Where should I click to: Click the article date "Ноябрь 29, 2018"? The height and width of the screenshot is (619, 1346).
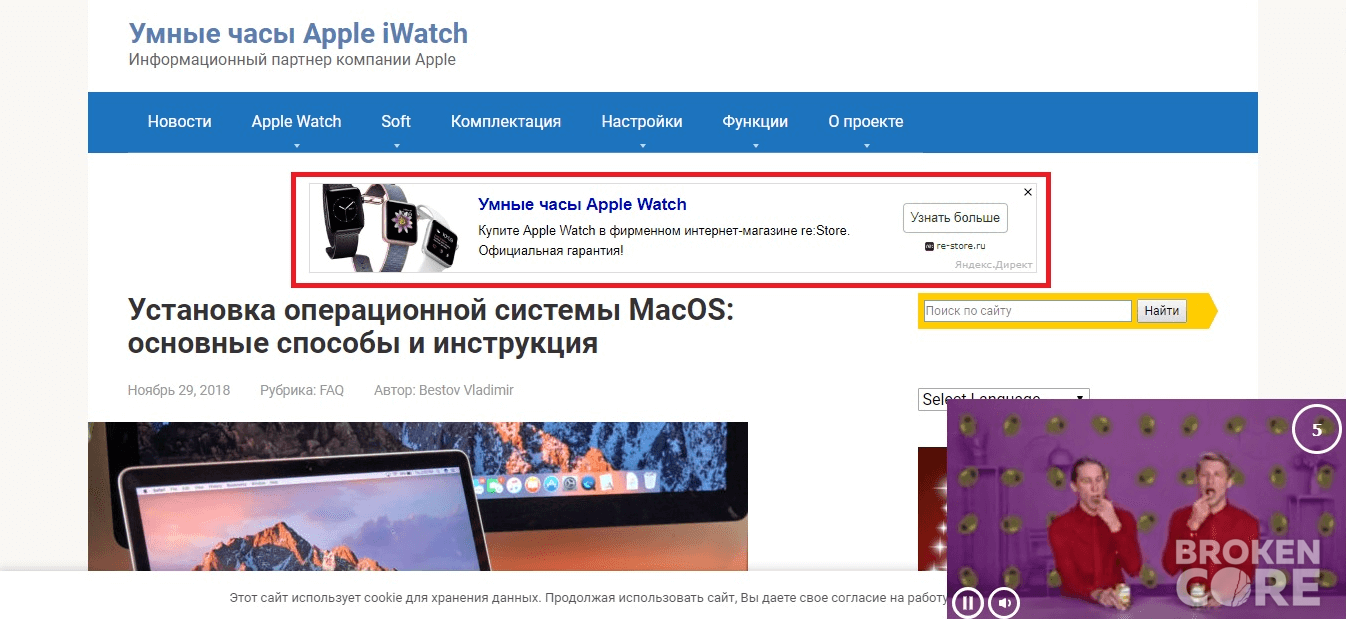coord(179,390)
